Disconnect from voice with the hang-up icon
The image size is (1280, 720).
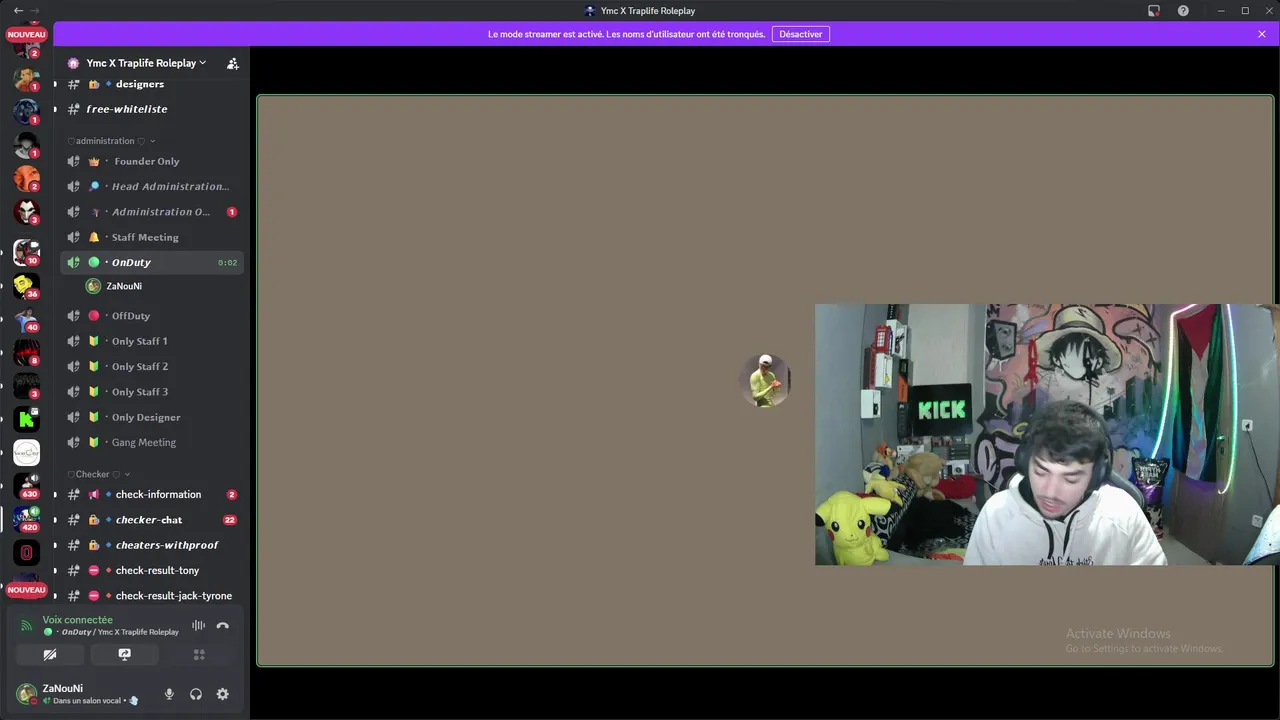click(x=223, y=626)
